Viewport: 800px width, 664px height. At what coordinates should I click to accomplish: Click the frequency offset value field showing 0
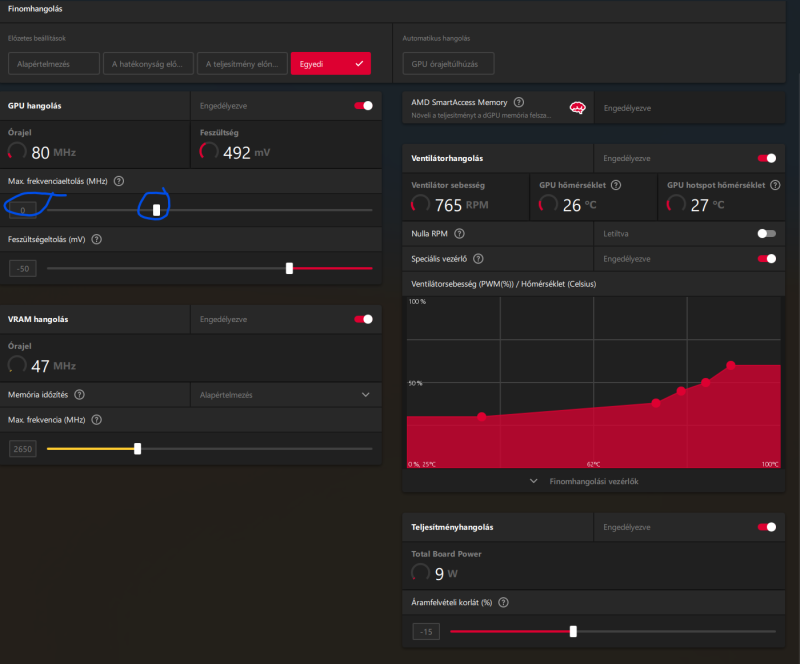22,210
